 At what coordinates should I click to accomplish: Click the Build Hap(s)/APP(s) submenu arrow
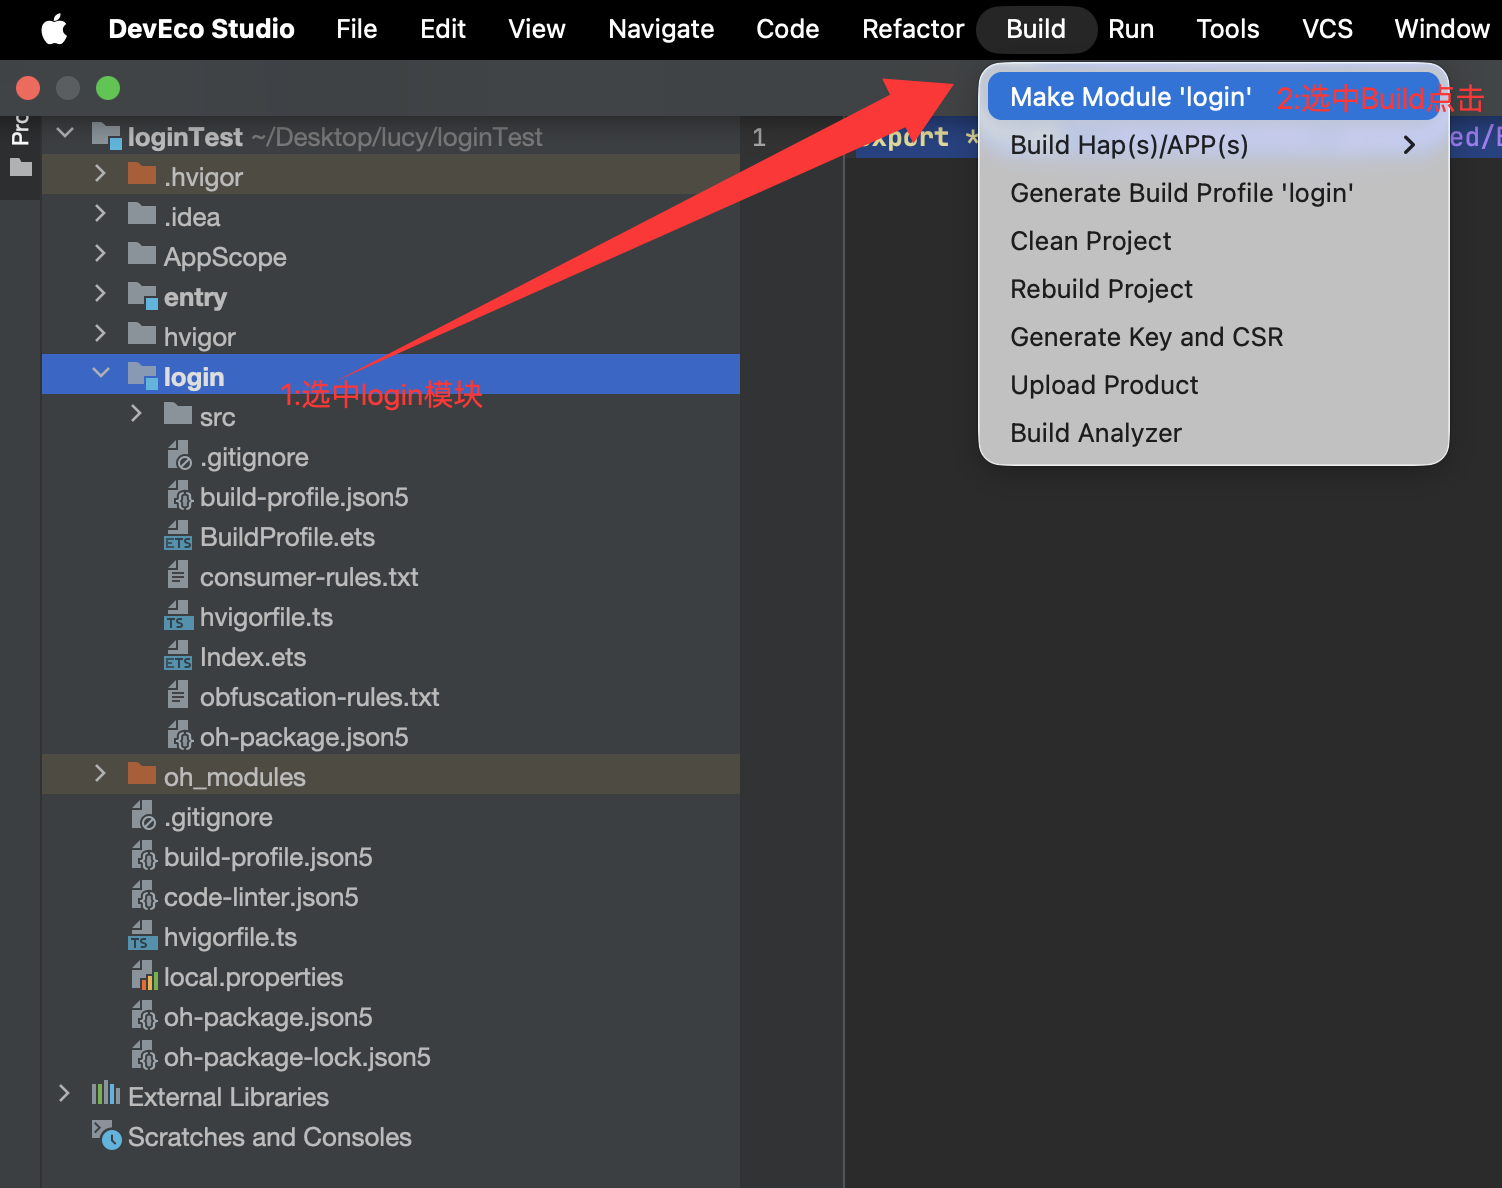1409,145
